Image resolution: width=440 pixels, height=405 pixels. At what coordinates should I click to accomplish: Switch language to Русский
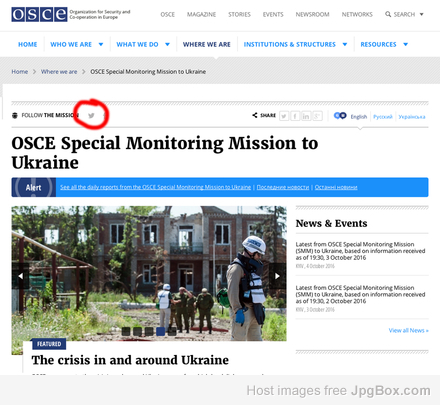383,117
